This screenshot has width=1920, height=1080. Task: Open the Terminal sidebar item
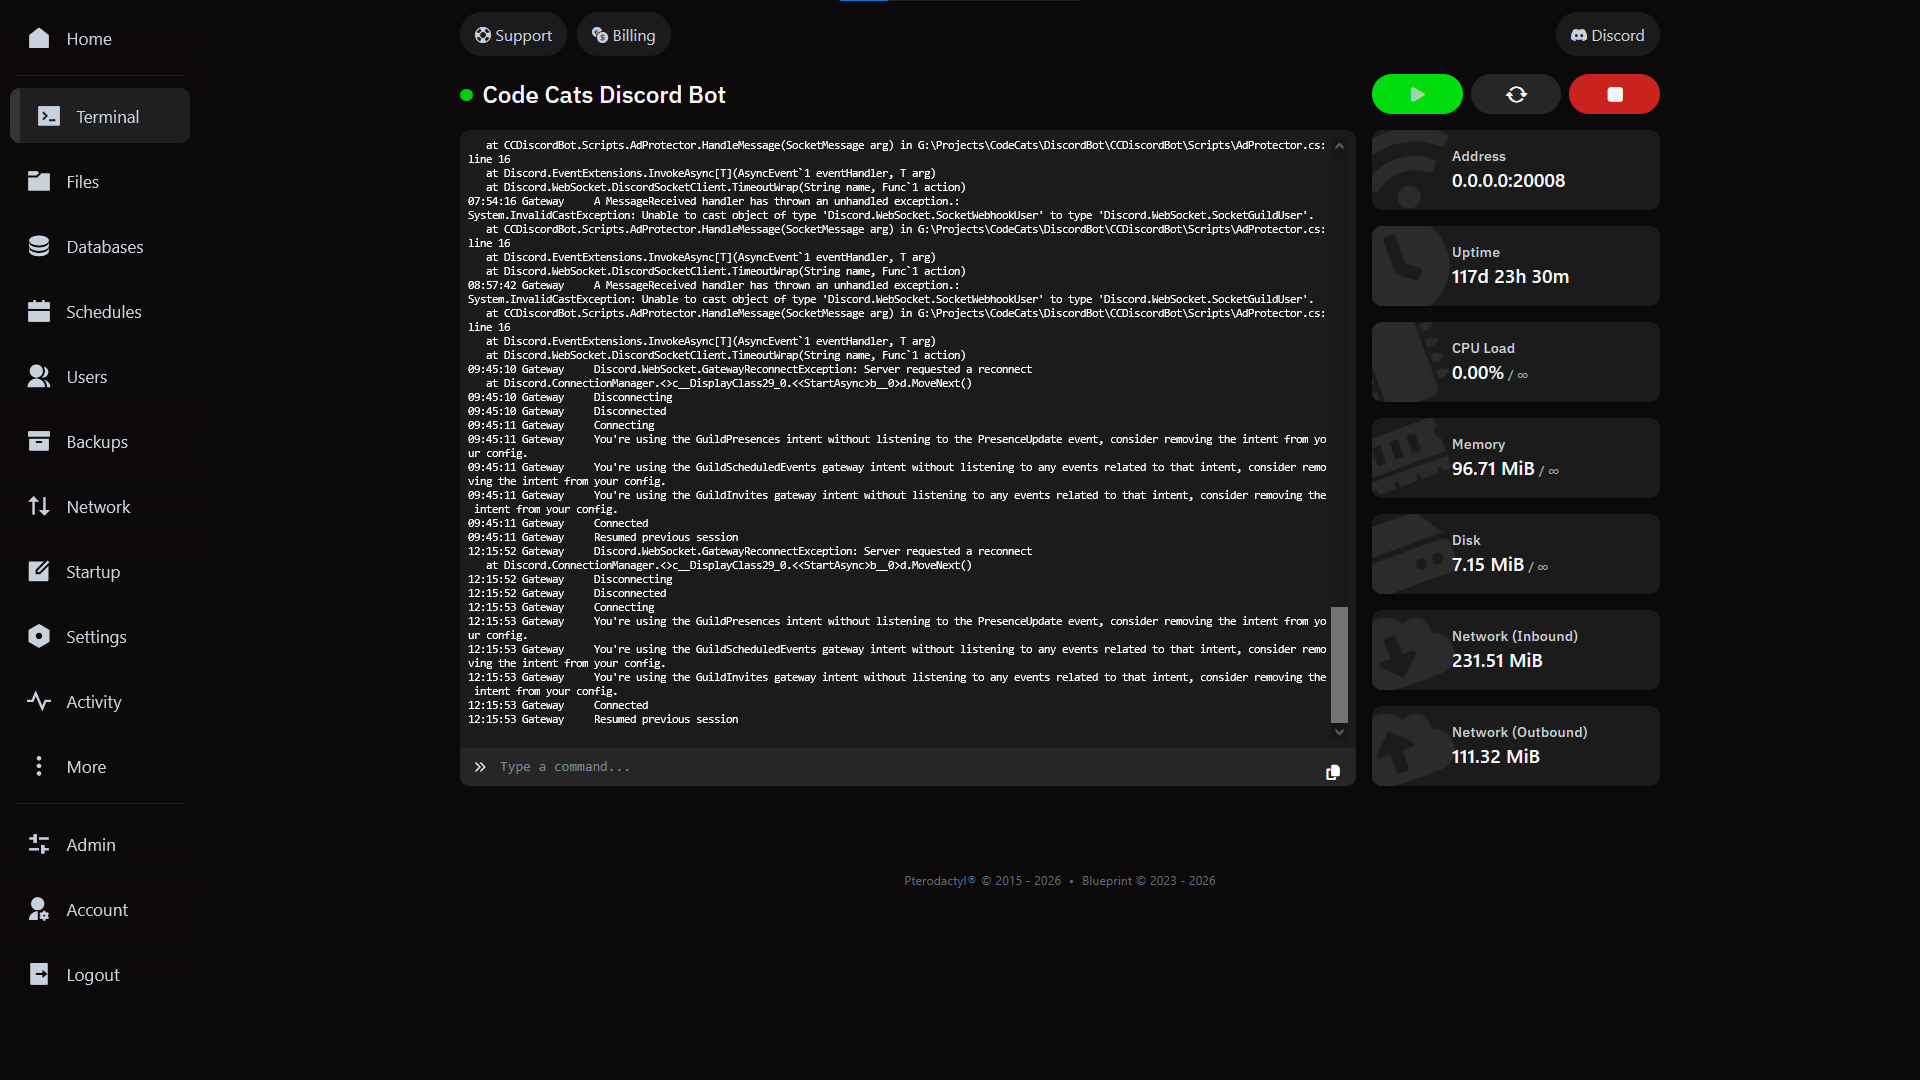(x=100, y=116)
